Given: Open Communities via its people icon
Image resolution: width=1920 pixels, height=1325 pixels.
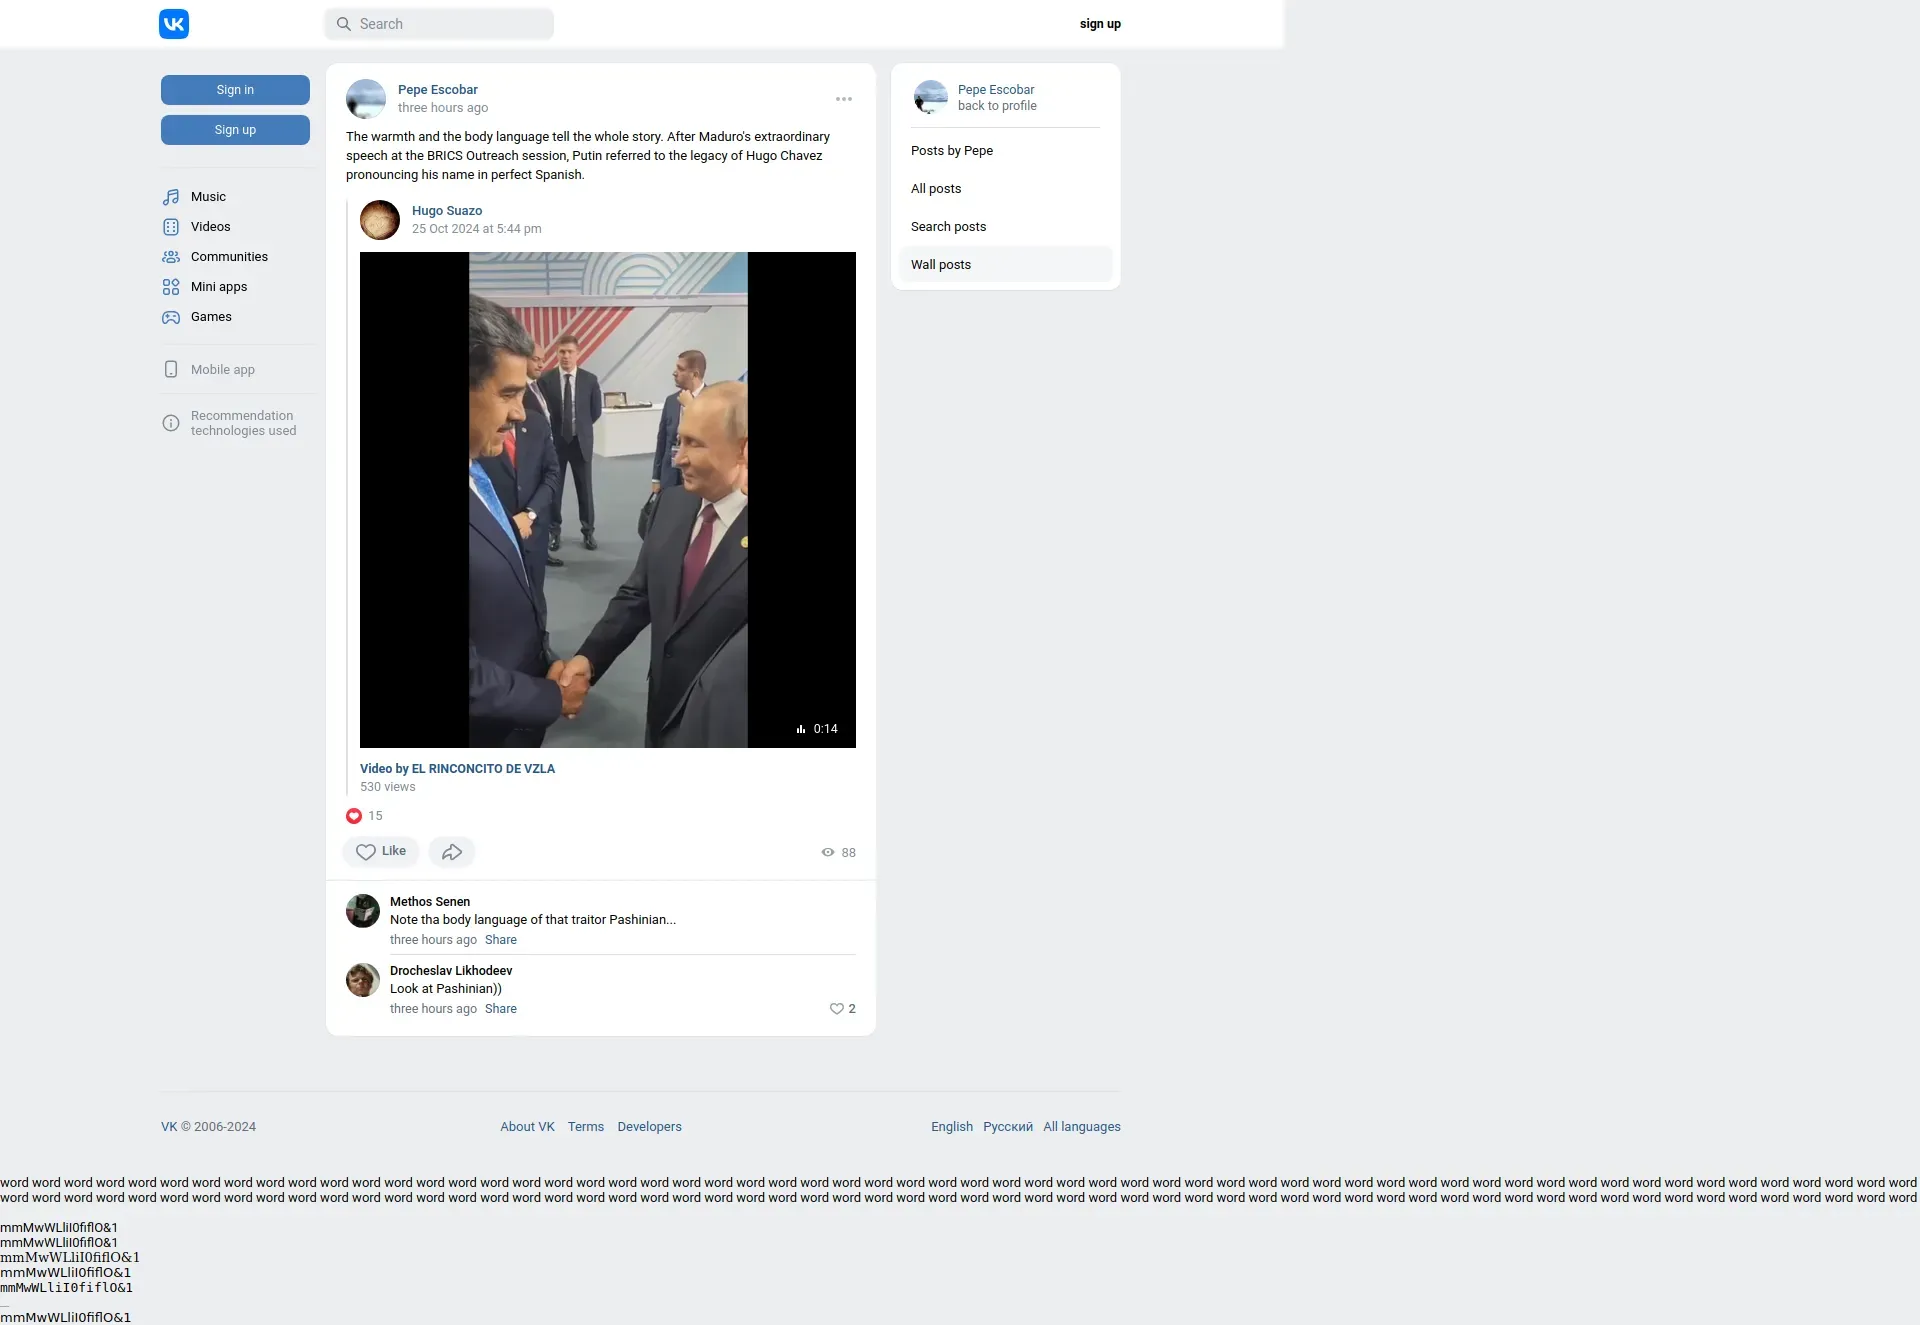Looking at the screenshot, I should (171, 257).
